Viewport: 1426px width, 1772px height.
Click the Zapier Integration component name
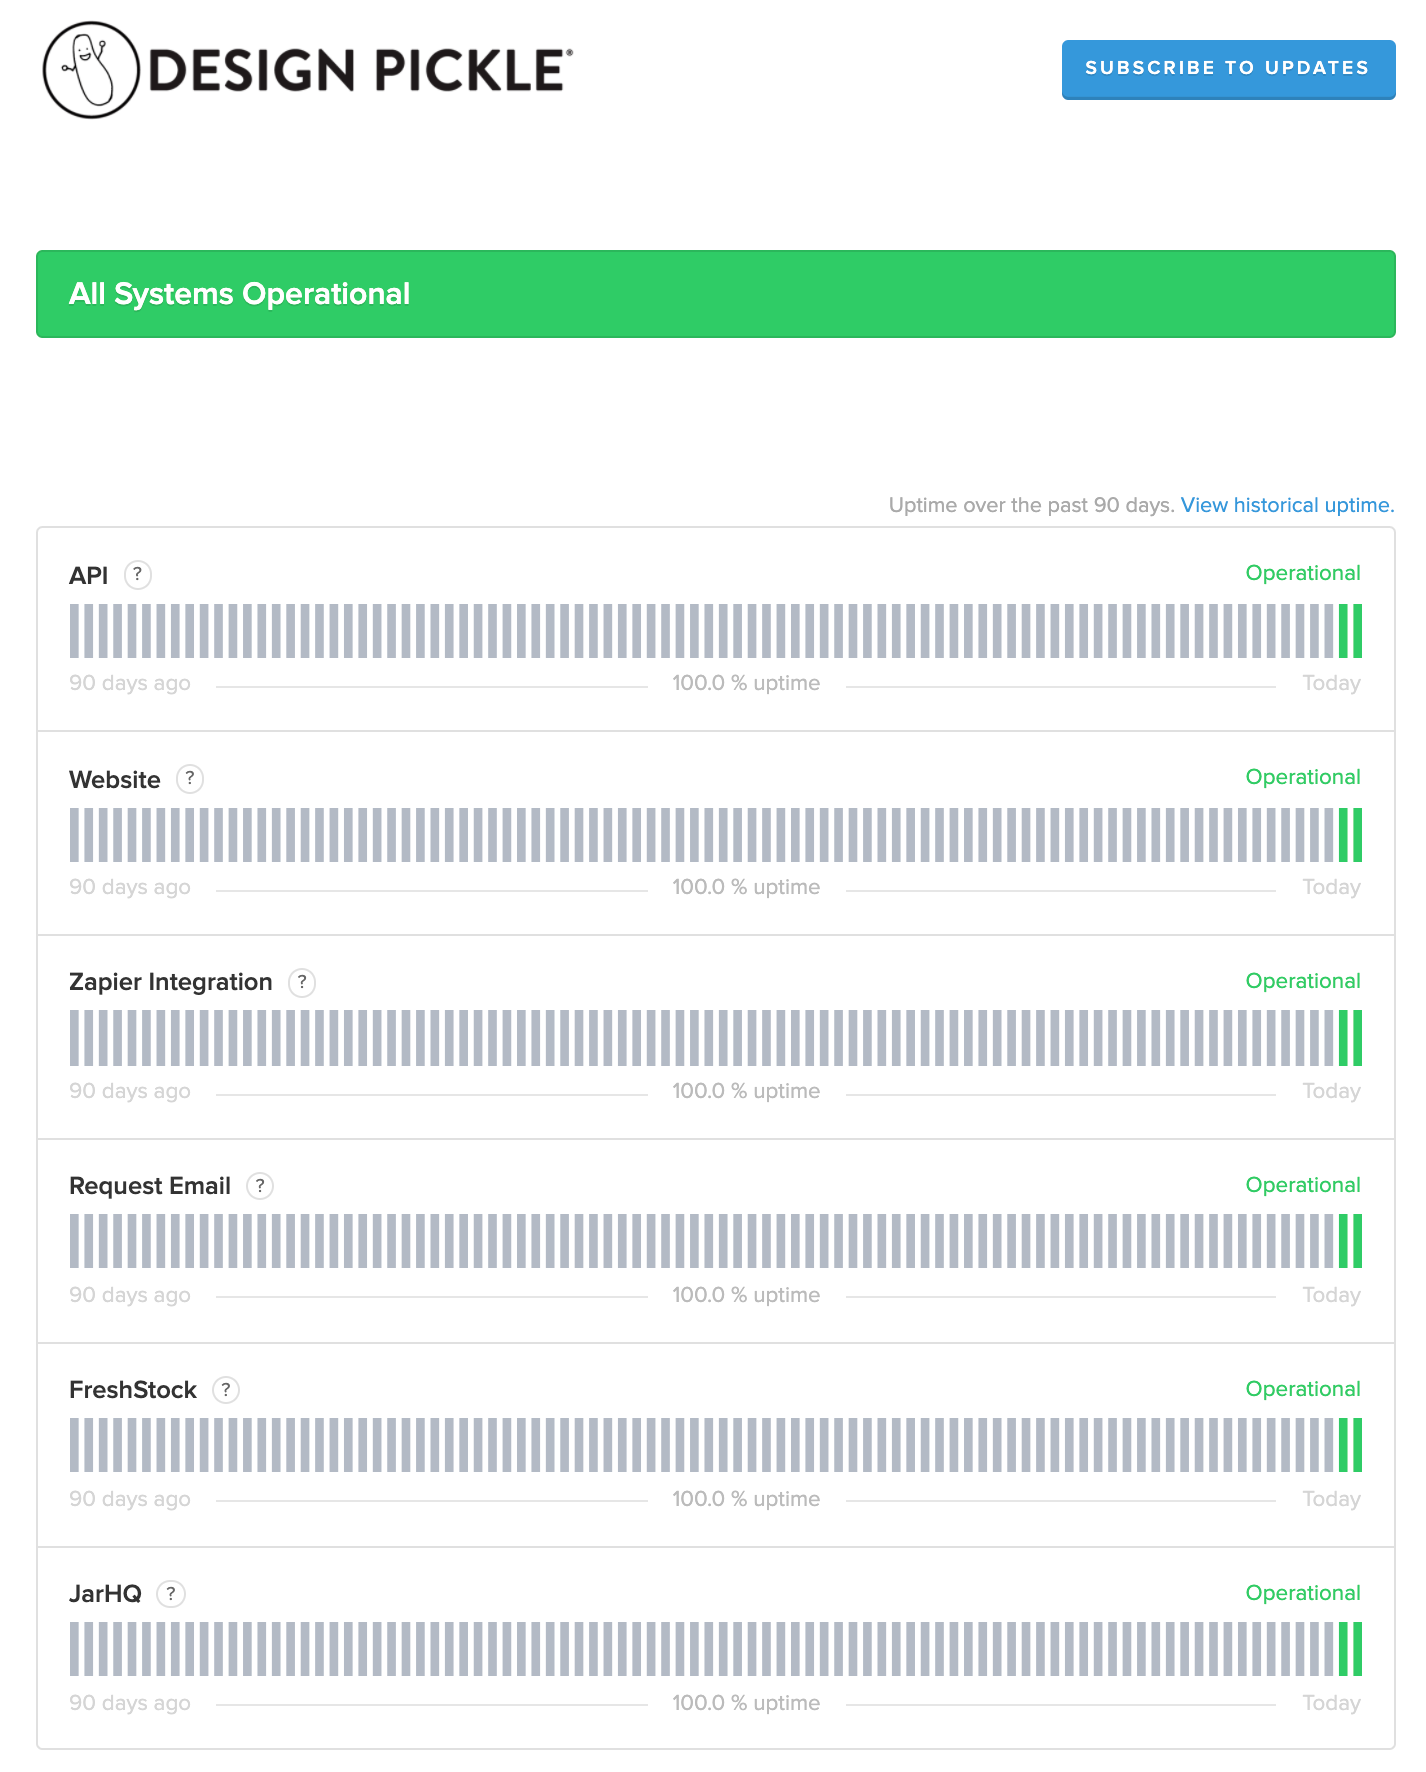click(x=171, y=982)
